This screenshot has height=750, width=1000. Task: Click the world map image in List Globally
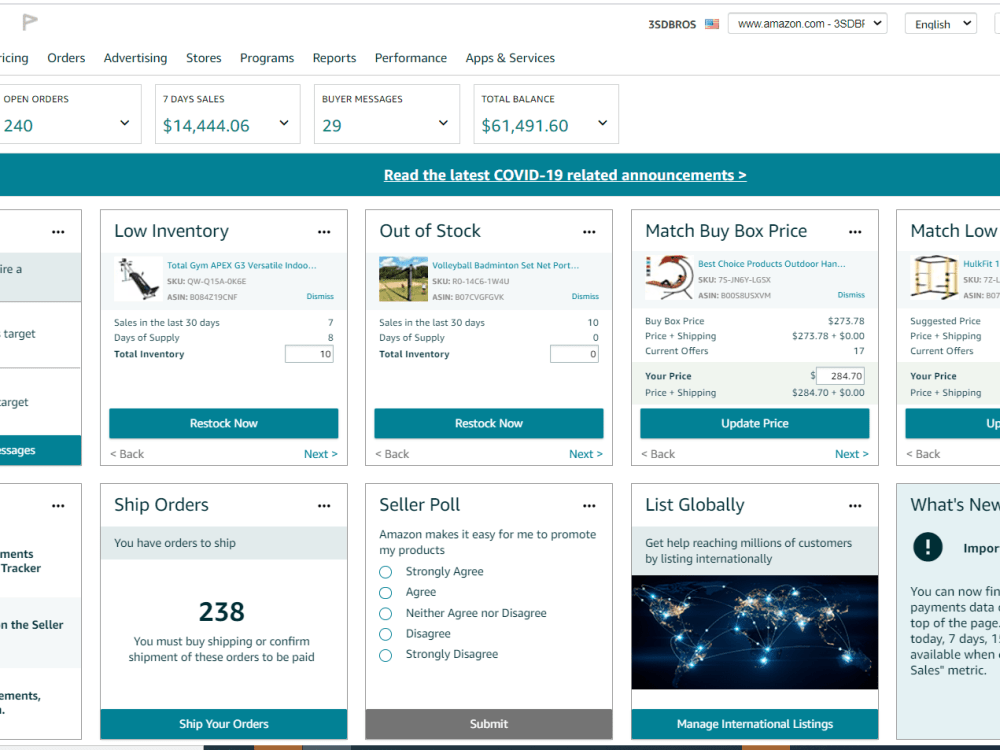point(754,632)
